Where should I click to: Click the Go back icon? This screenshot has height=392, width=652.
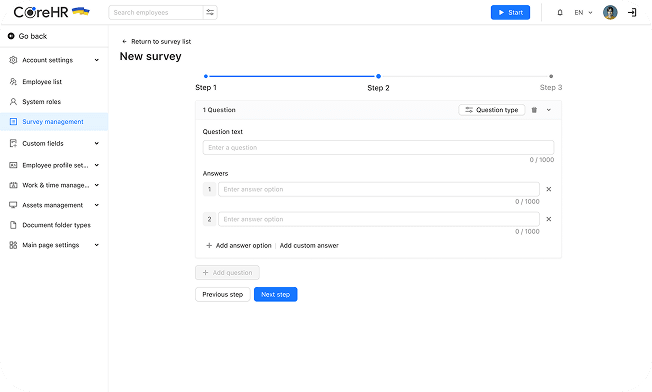tap(11, 36)
